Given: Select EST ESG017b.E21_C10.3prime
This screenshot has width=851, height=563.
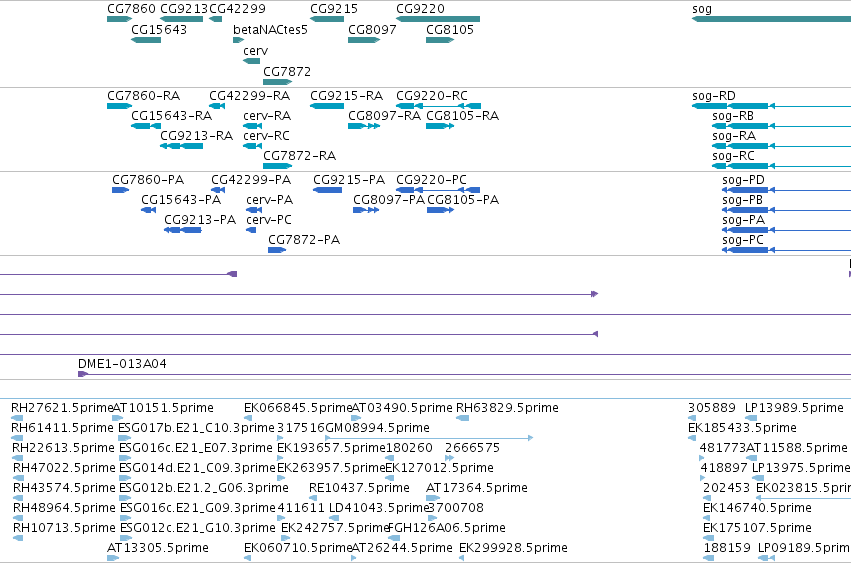Looking at the screenshot, I should pyautogui.click(x=196, y=428).
